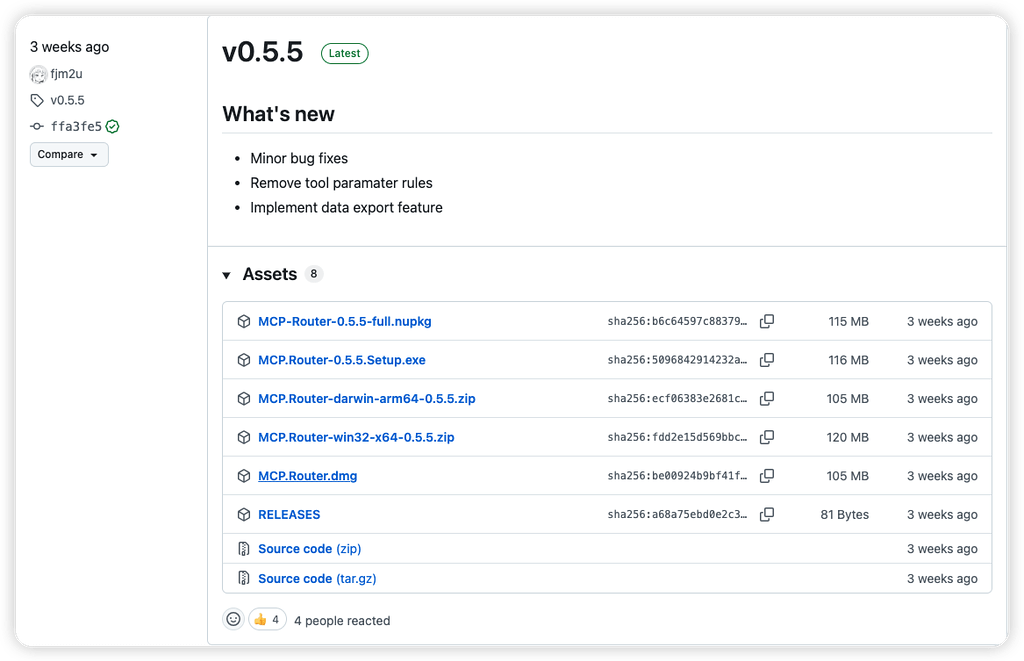1024x661 pixels.
Task: Open fjm2u's avatar image
Action: tap(39, 74)
